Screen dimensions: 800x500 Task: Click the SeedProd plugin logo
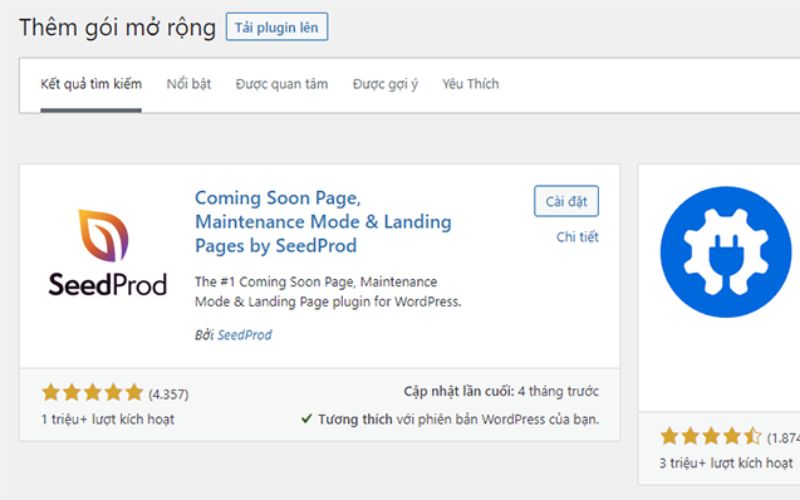pyautogui.click(x=108, y=253)
